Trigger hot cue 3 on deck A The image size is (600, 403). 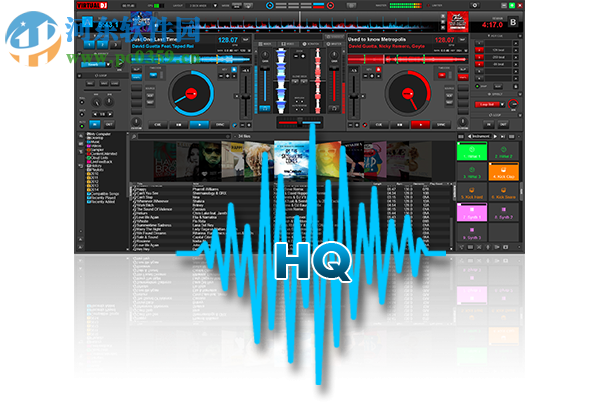click(116, 45)
